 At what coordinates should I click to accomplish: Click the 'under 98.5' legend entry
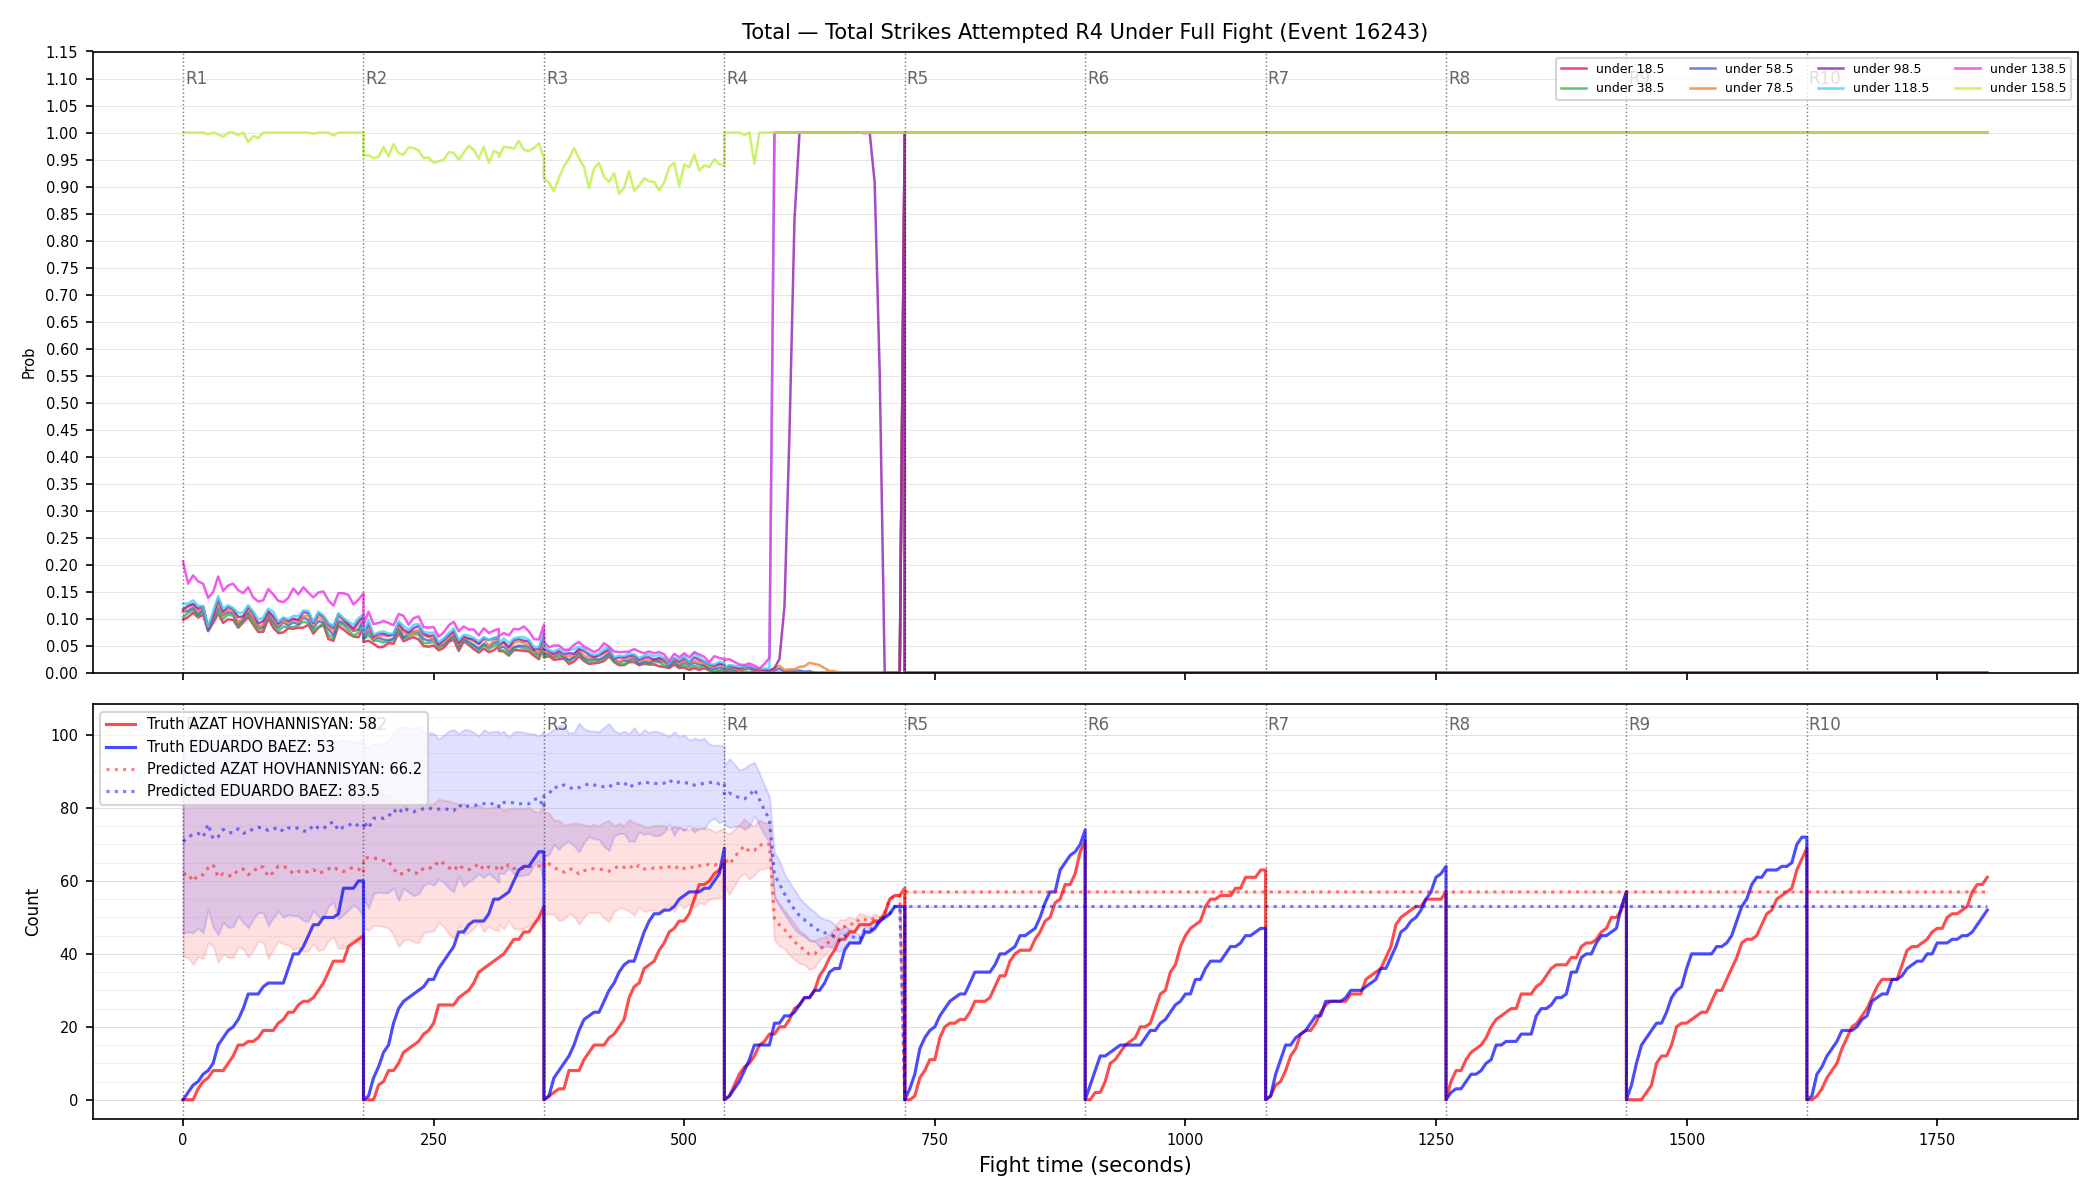pyautogui.click(x=1870, y=69)
